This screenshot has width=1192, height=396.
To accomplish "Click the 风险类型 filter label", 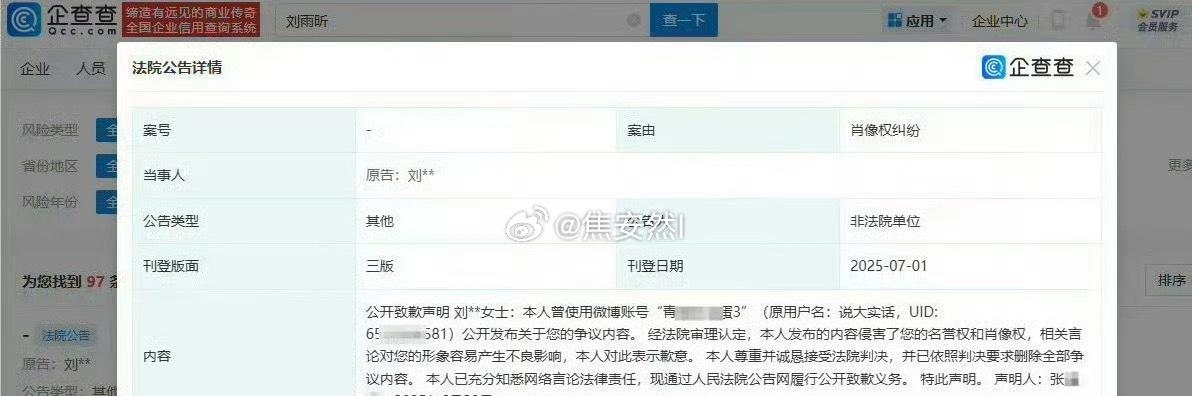I will coord(49,130).
